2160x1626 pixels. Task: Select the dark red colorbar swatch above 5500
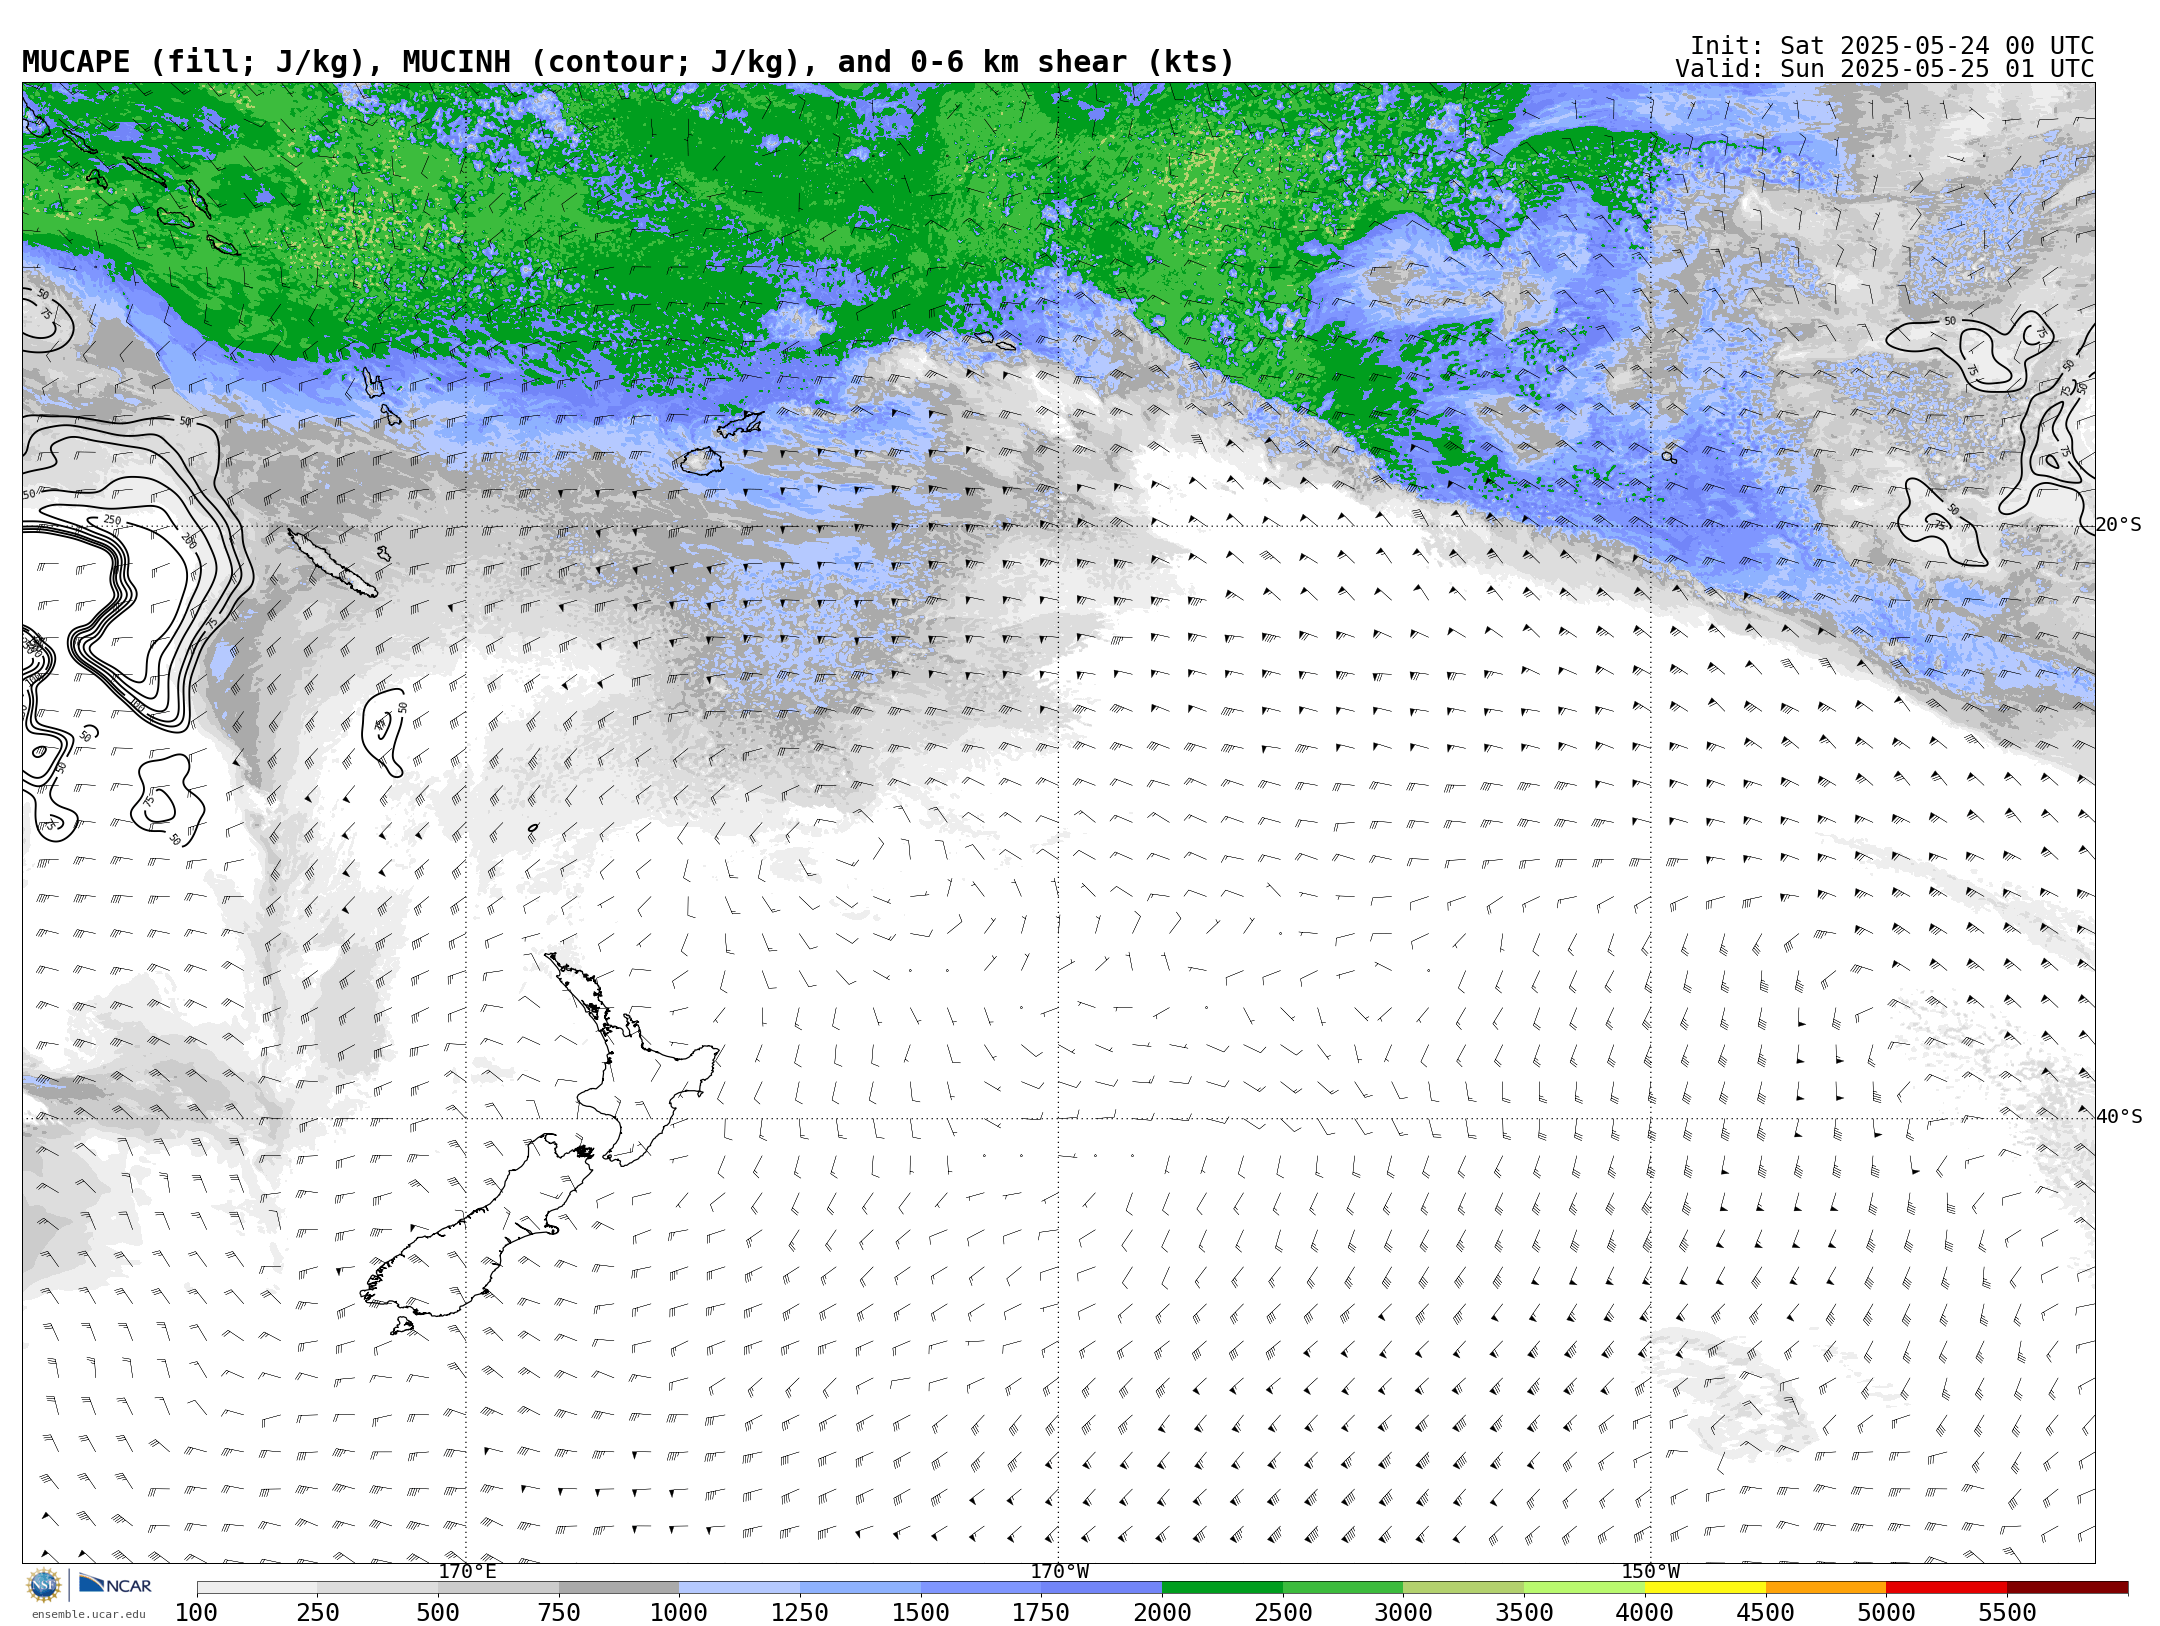[2067, 1588]
